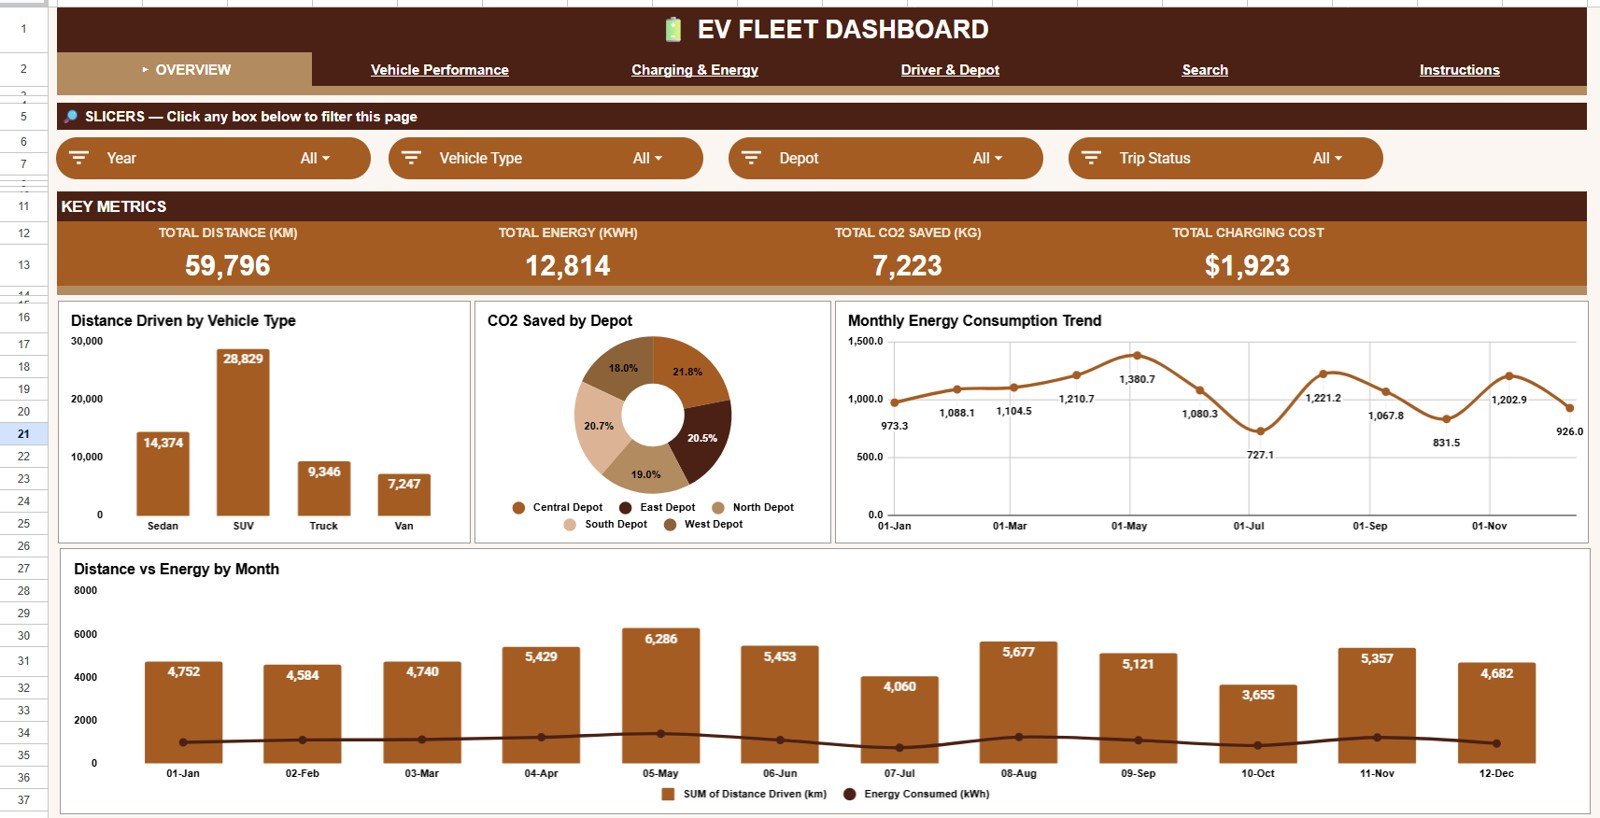Click the 10-Oct bar labeled 3,655
This screenshot has width=1600, height=818.
click(1258, 724)
